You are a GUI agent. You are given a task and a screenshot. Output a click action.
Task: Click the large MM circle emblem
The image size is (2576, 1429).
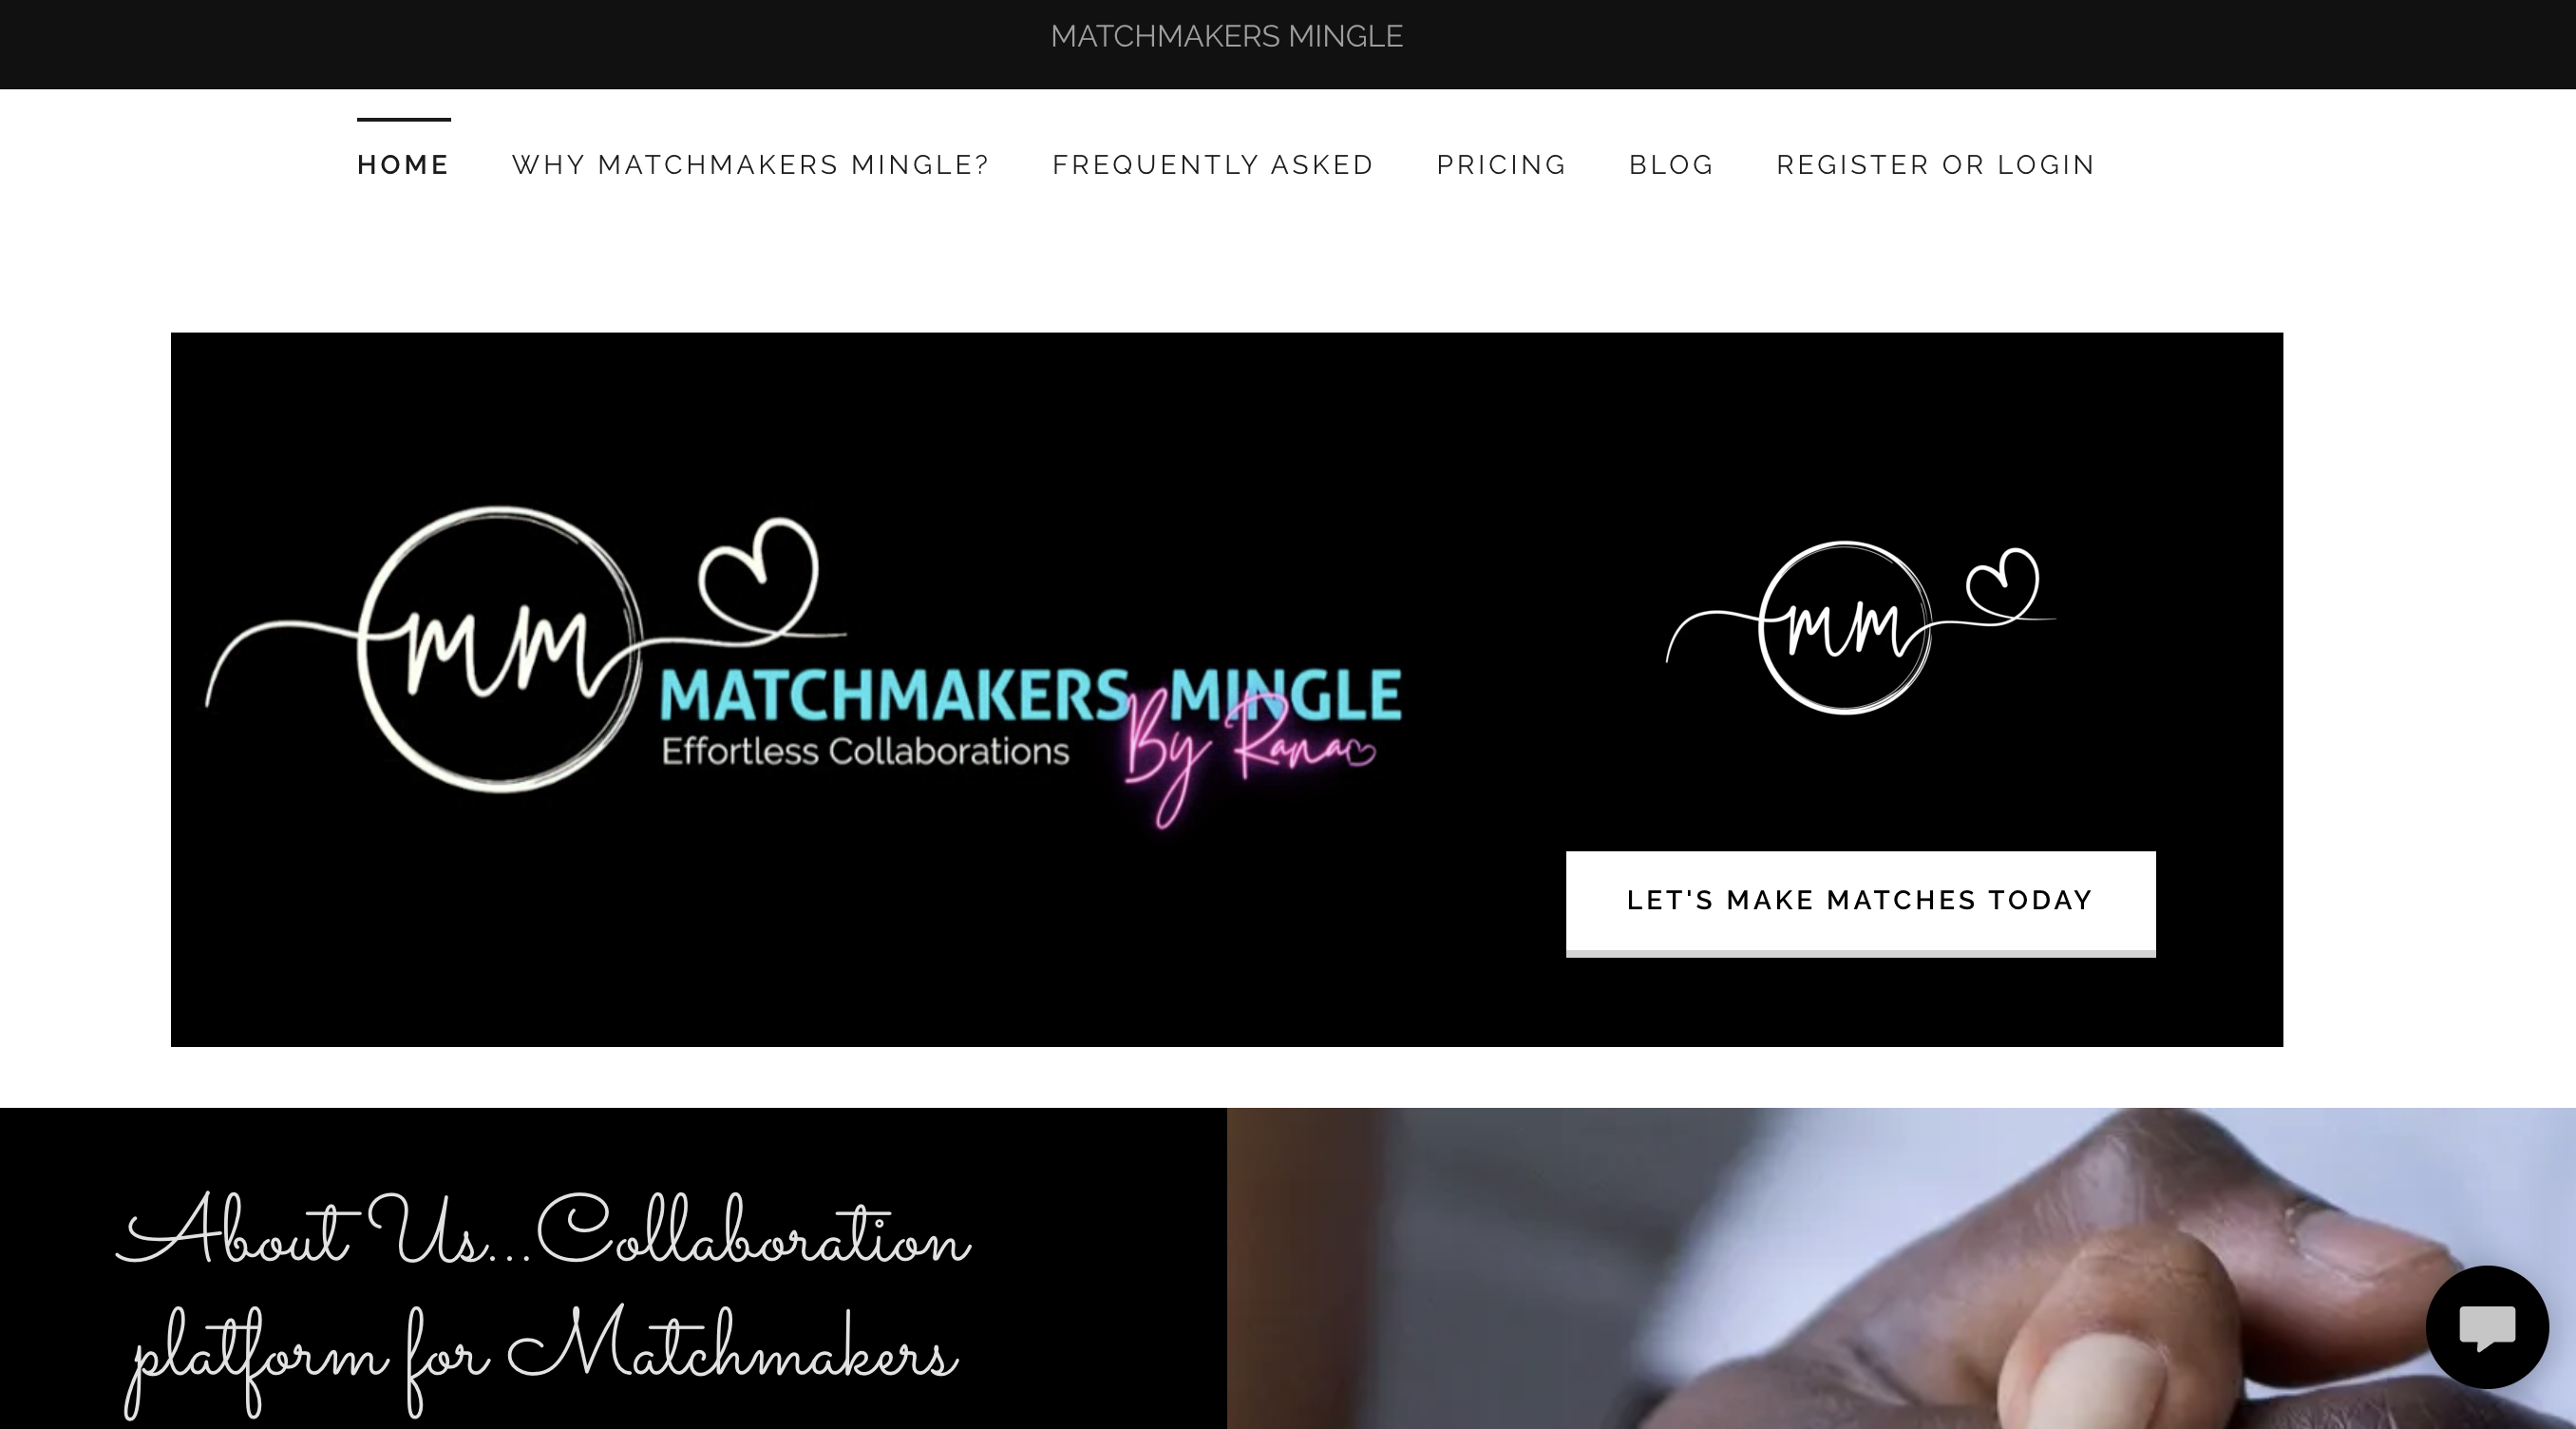pos(500,649)
